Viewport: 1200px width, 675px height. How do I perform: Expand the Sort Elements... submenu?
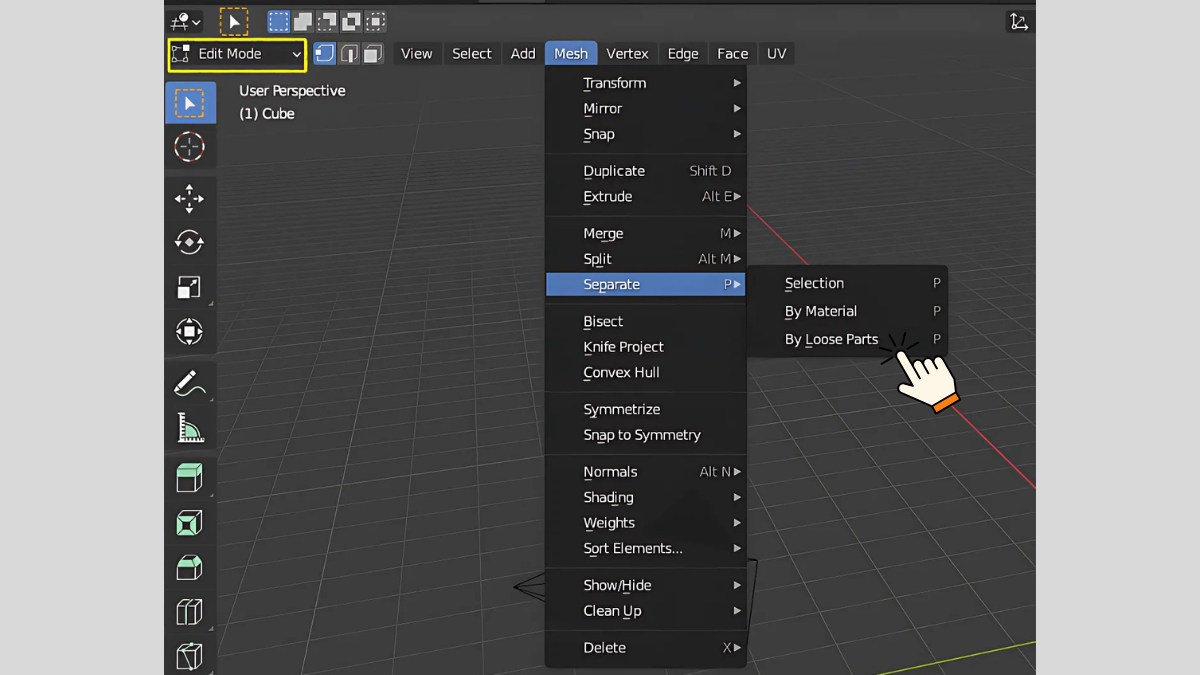(x=646, y=549)
